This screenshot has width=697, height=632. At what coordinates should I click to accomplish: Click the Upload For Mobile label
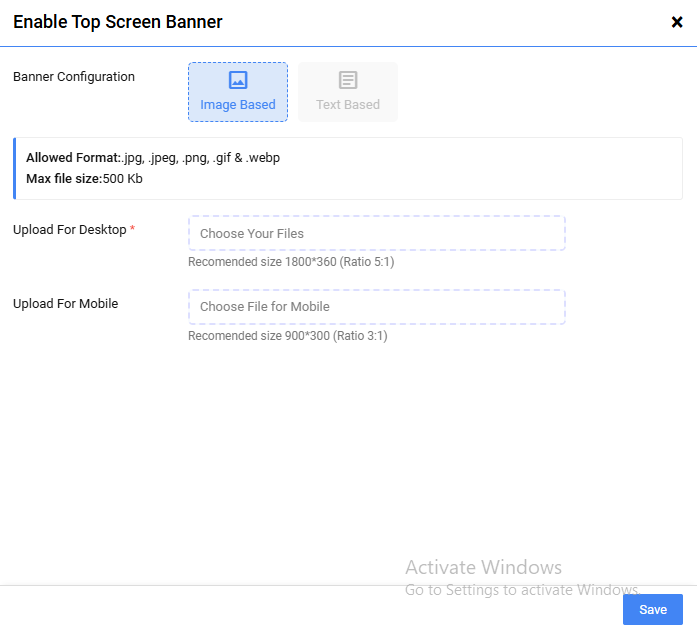(x=66, y=304)
